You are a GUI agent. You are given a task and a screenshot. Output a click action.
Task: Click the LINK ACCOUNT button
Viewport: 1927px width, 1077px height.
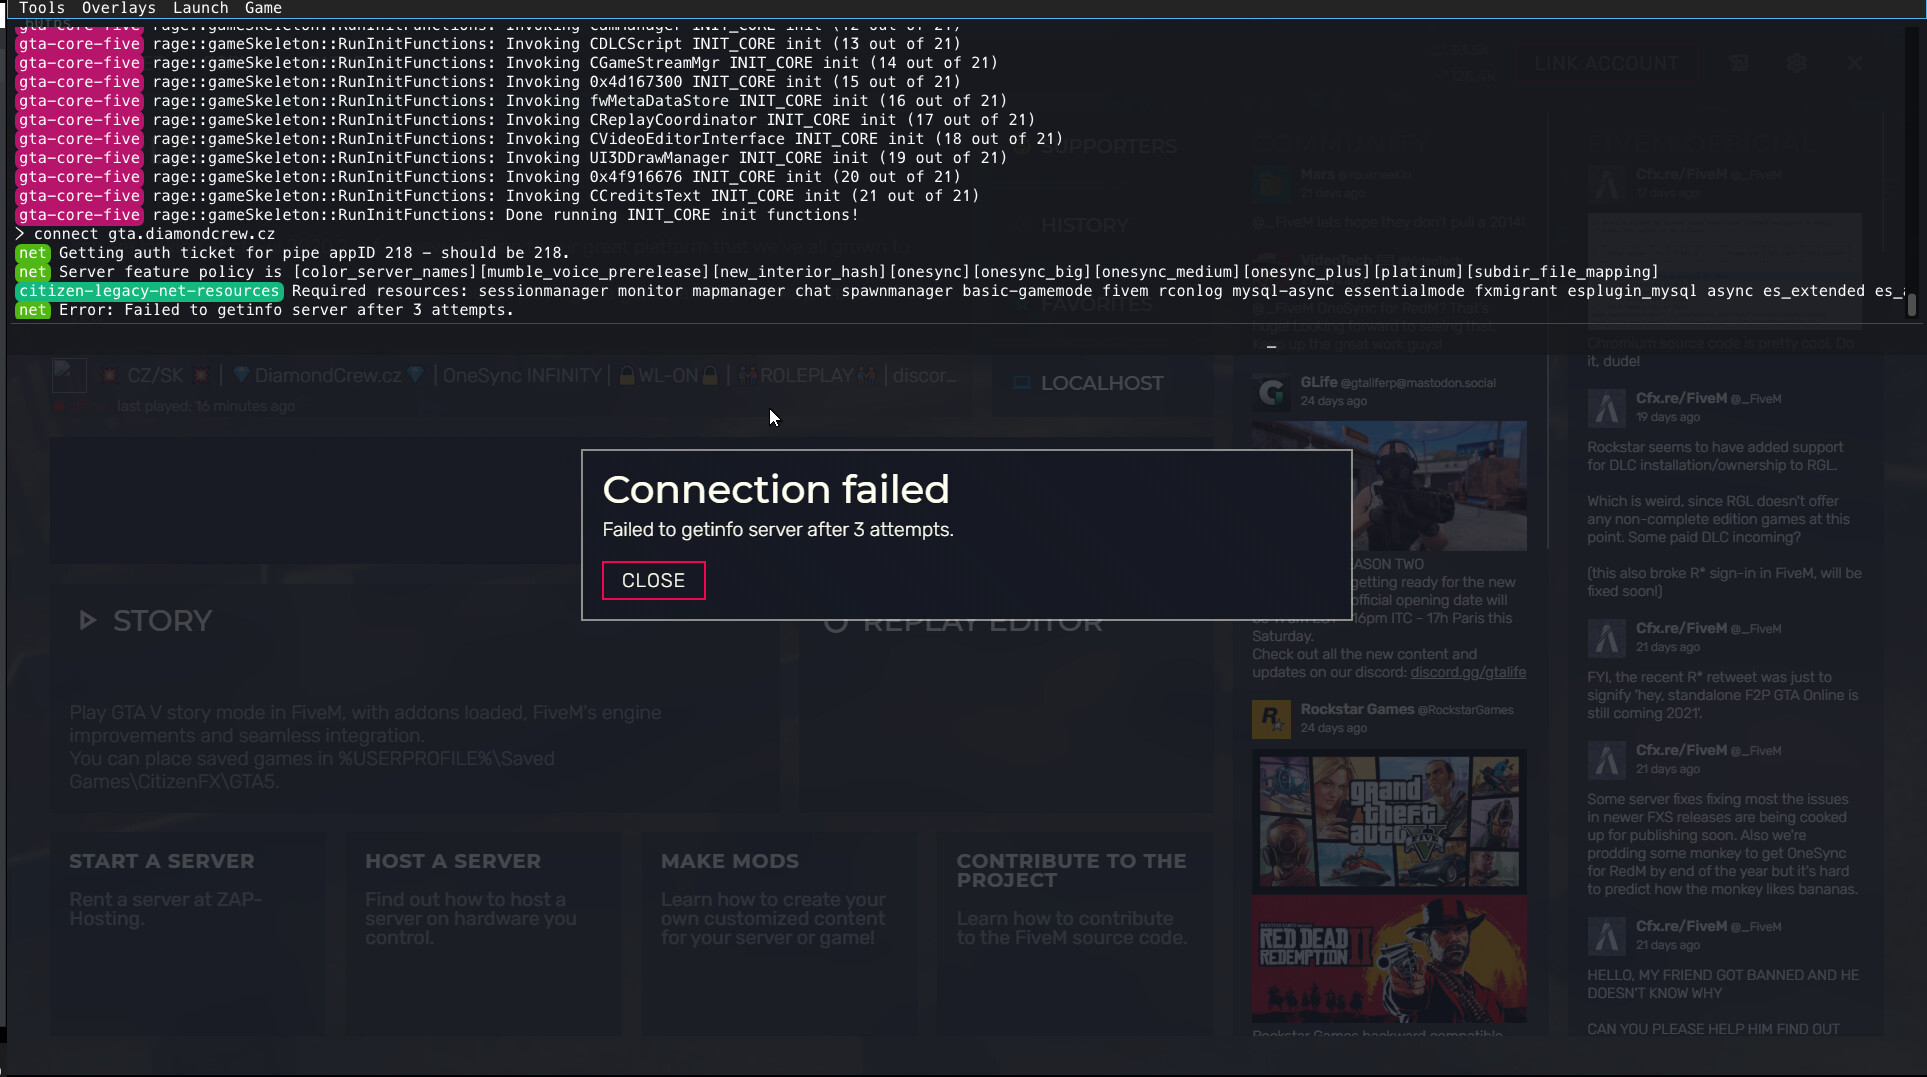coord(1606,63)
